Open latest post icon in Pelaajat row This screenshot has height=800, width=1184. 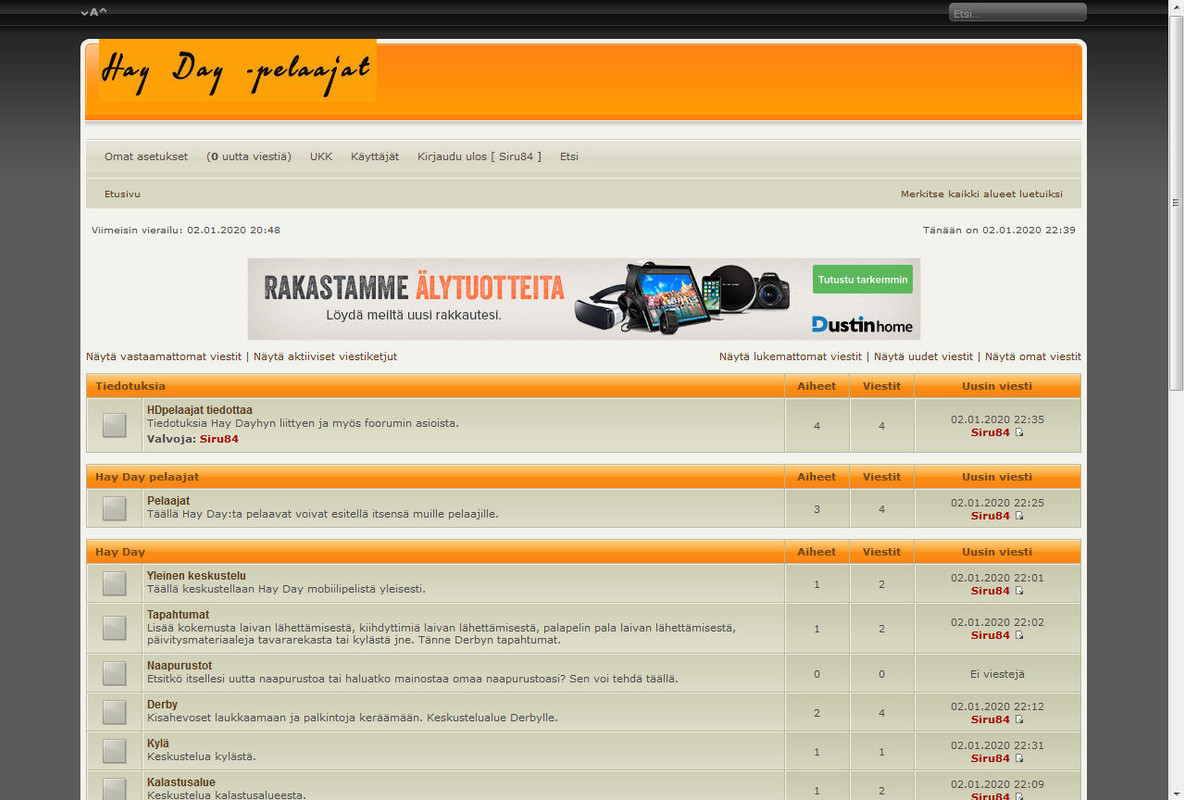(x=1019, y=516)
